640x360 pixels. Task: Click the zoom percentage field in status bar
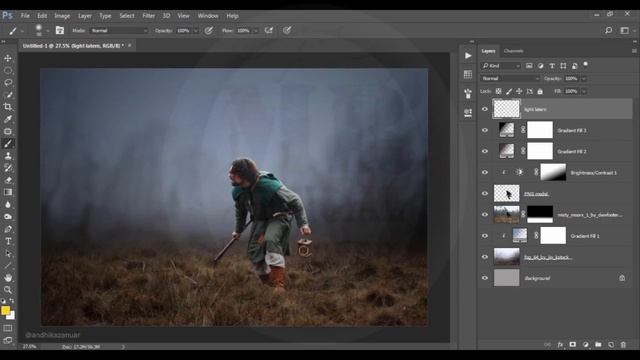pos(29,347)
